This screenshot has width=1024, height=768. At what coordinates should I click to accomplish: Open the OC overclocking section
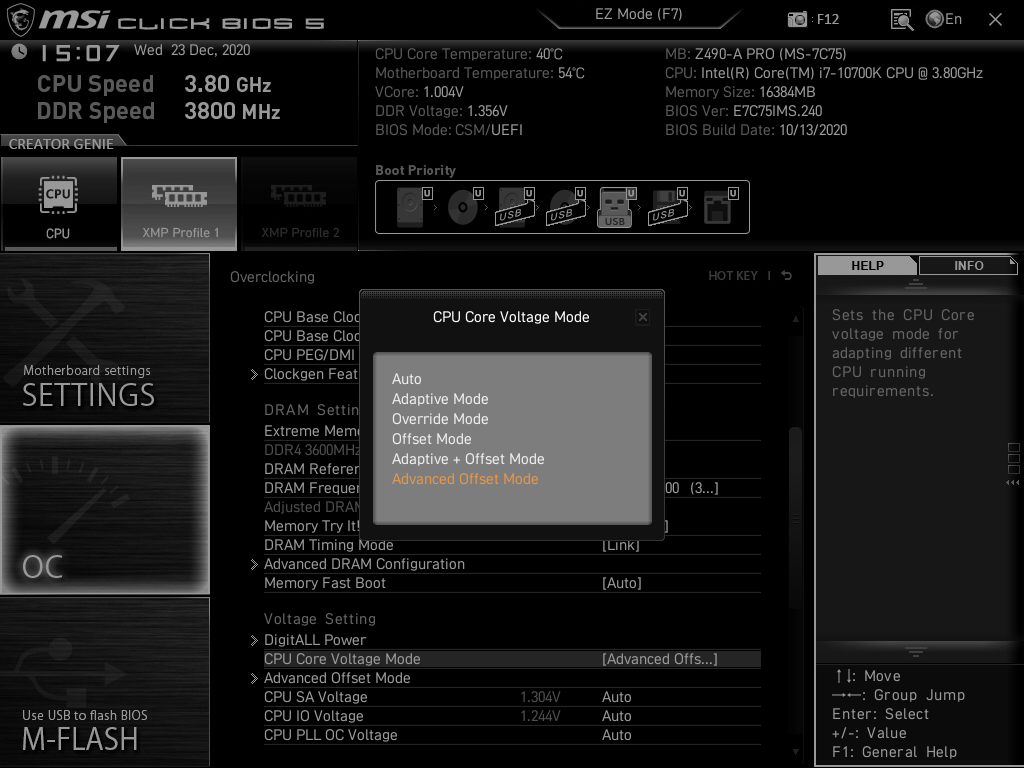(104, 510)
